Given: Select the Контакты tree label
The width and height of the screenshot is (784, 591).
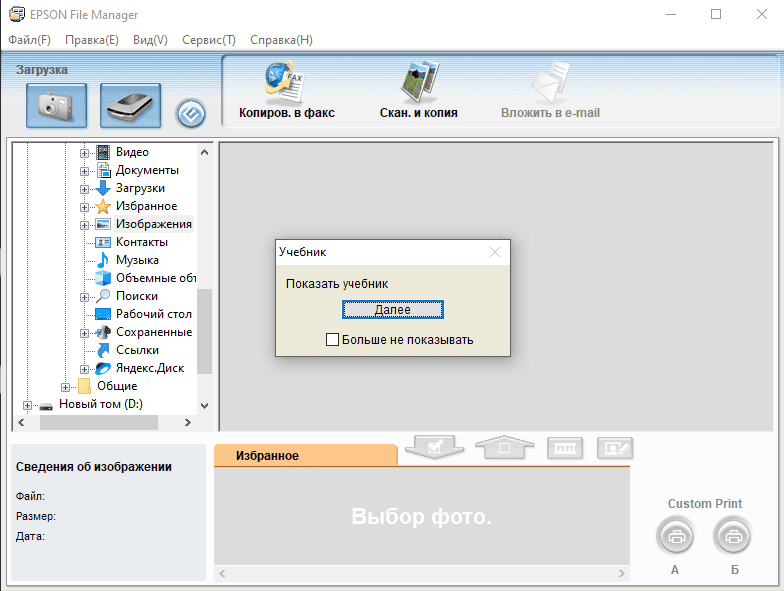Looking at the screenshot, I should 142,242.
